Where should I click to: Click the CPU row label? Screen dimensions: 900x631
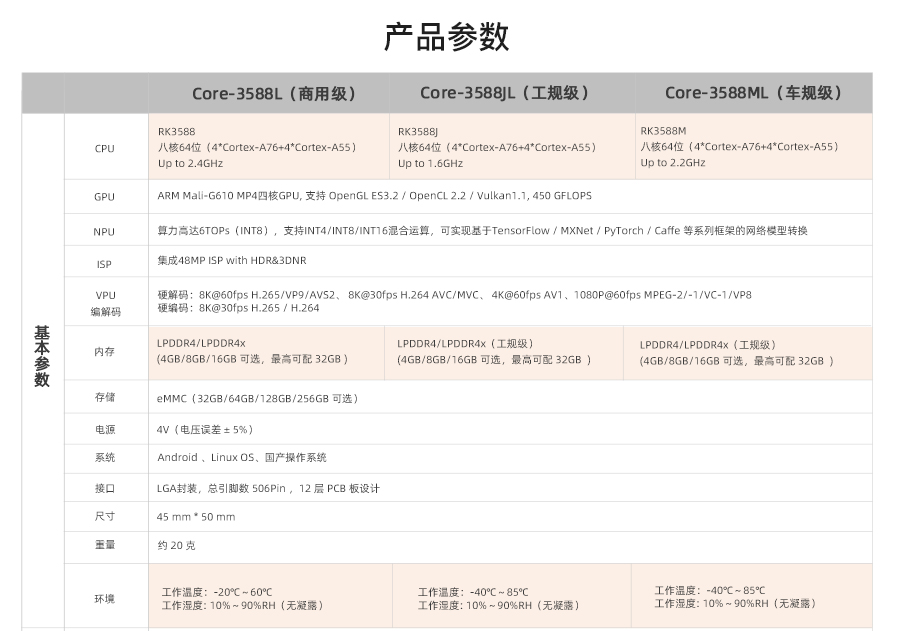pyautogui.click(x=105, y=148)
